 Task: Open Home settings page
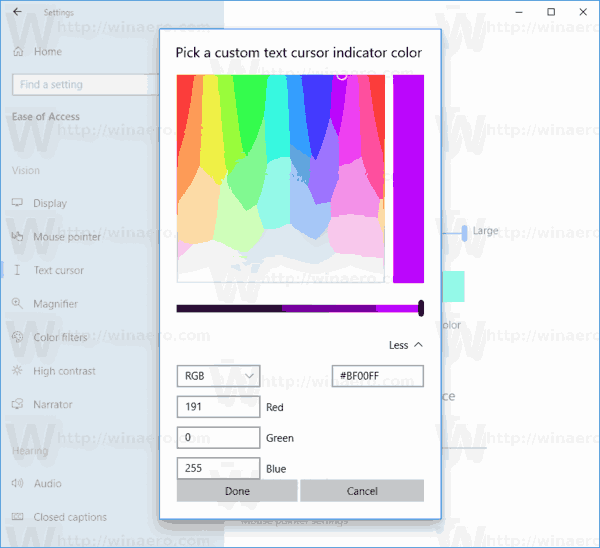tap(48, 52)
